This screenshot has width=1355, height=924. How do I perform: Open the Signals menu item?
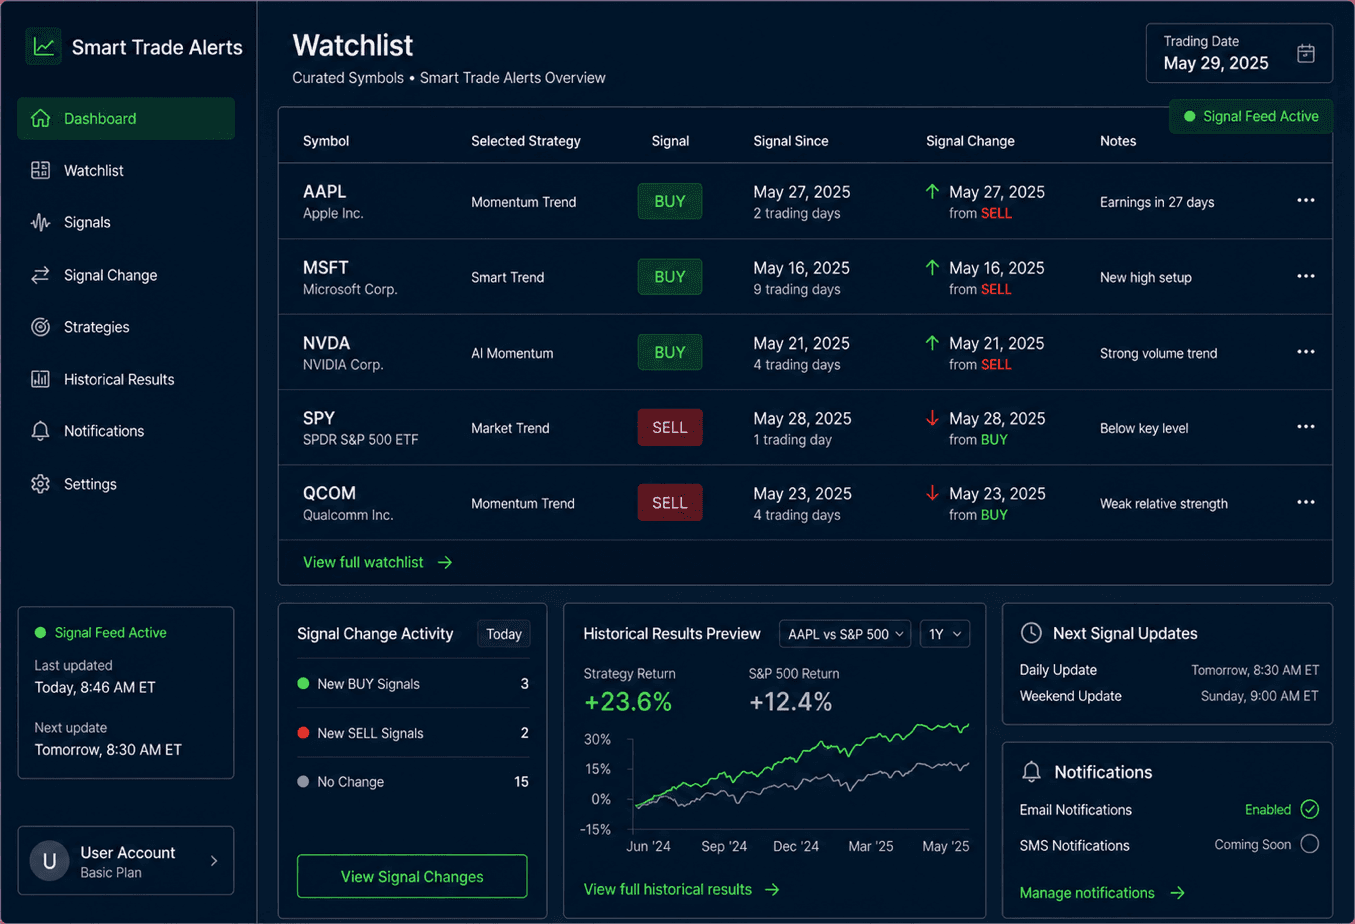126,222
